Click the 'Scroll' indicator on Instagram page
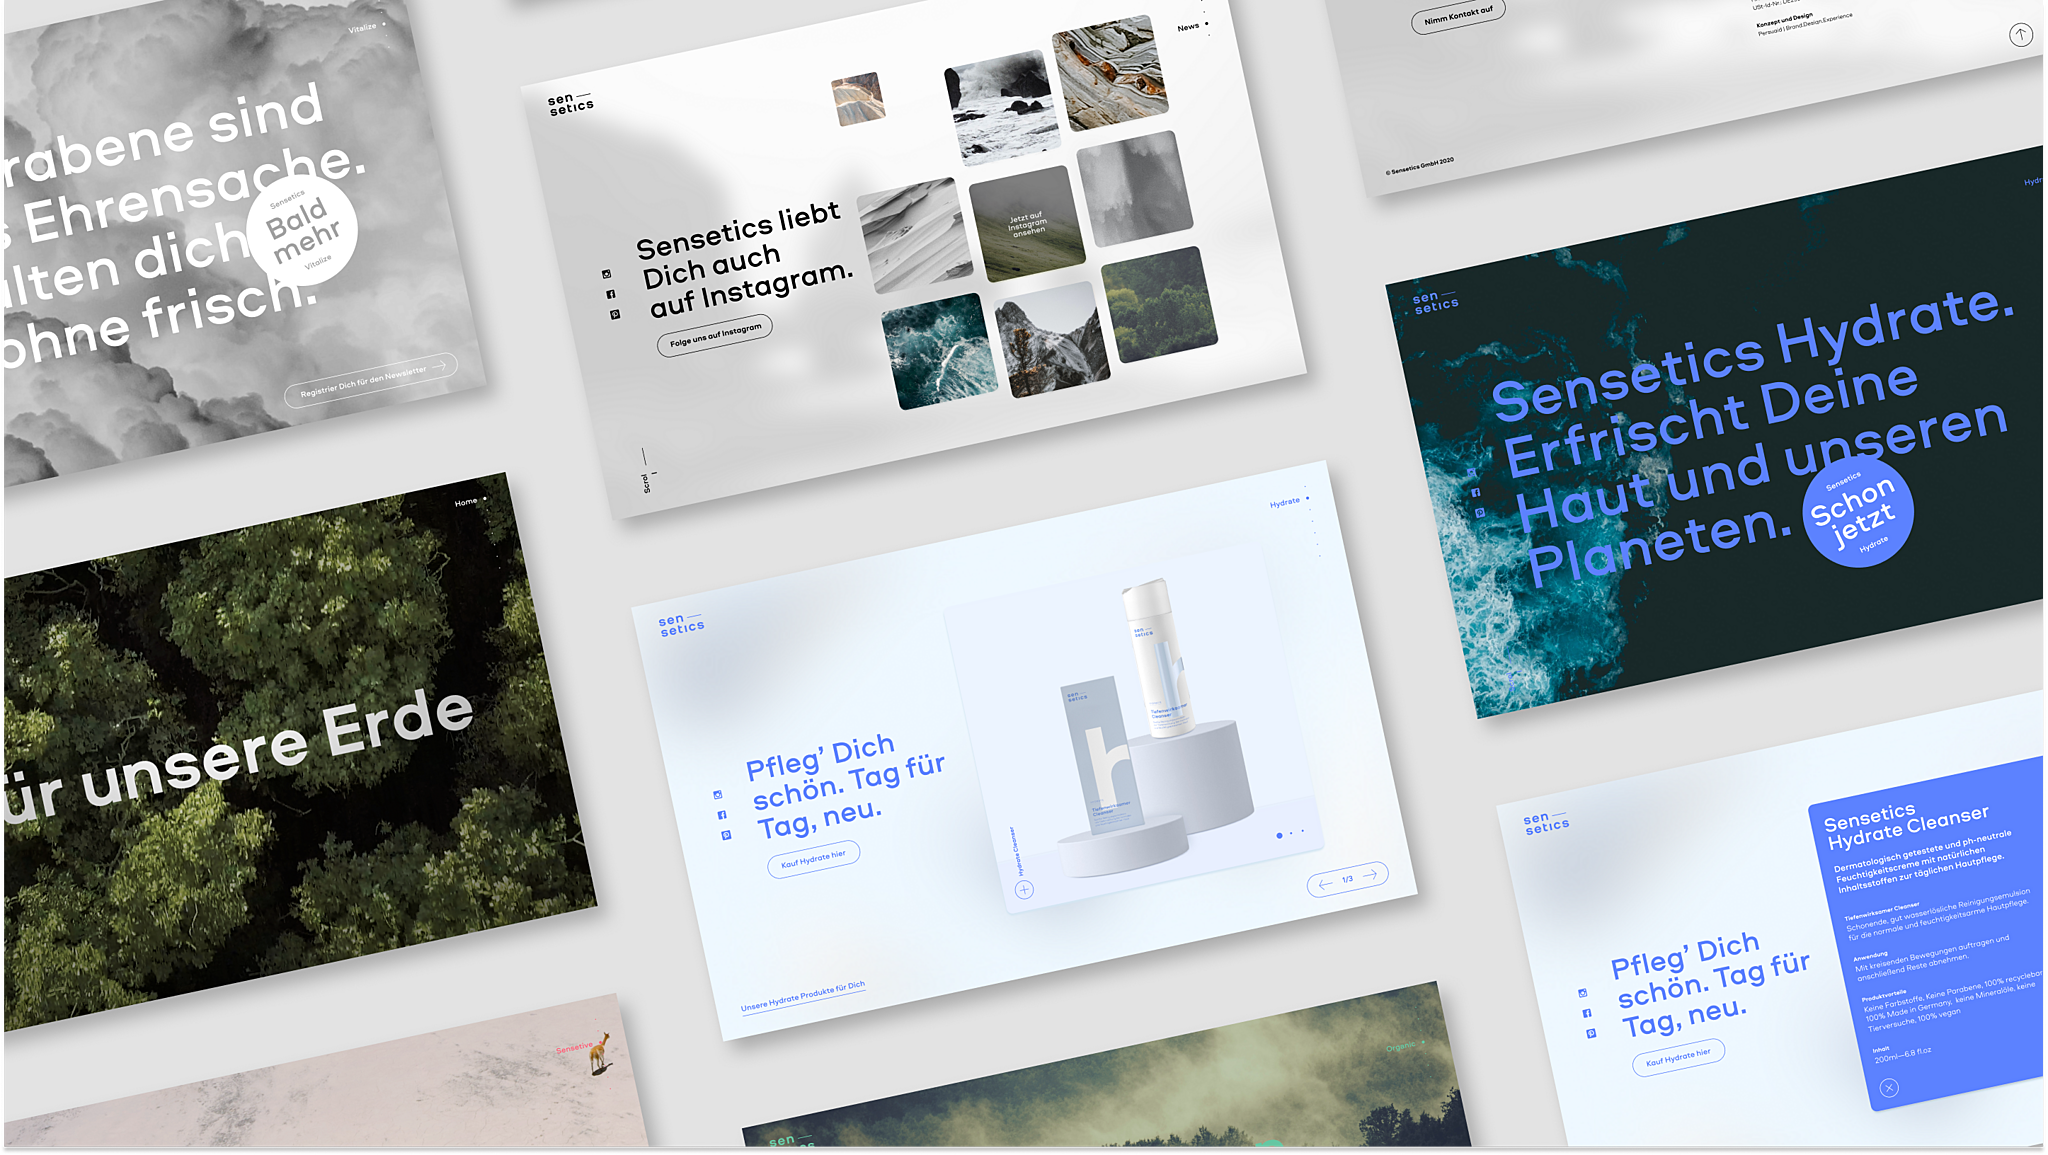Viewport: 2048px width, 1155px height. pos(646,483)
